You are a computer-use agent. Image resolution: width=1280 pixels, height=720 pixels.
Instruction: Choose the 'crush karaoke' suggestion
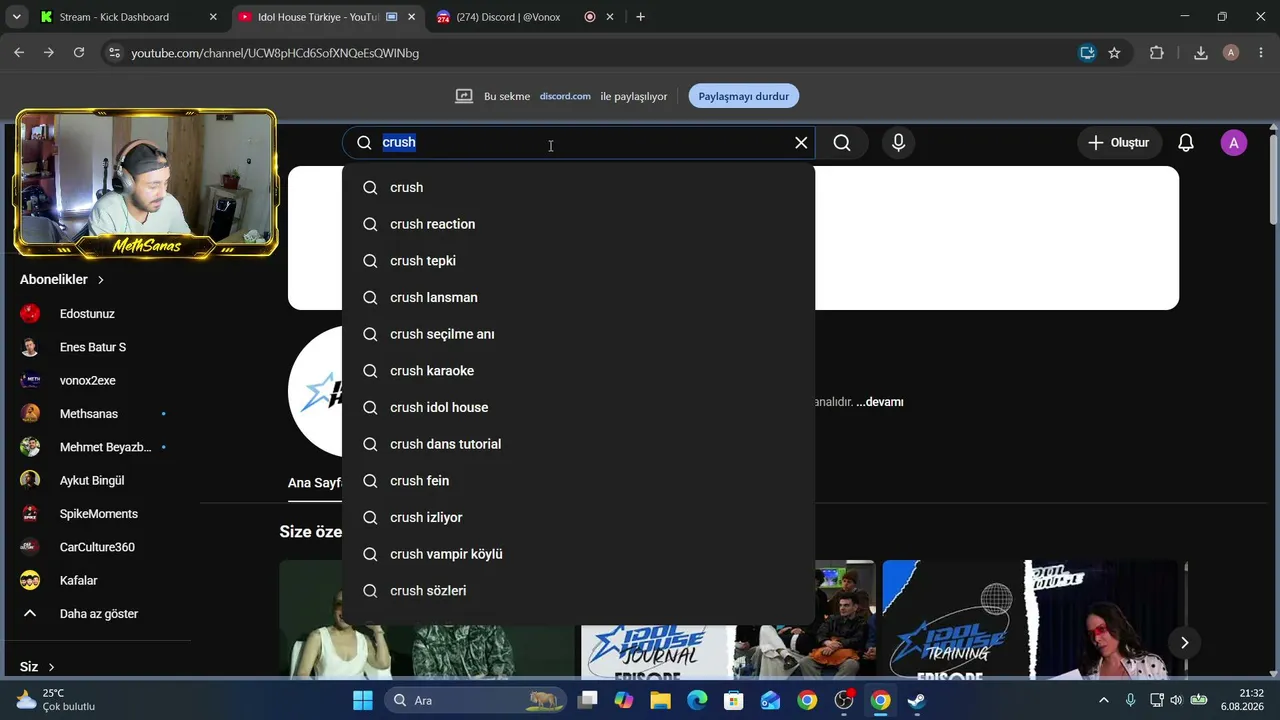tap(578, 371)
